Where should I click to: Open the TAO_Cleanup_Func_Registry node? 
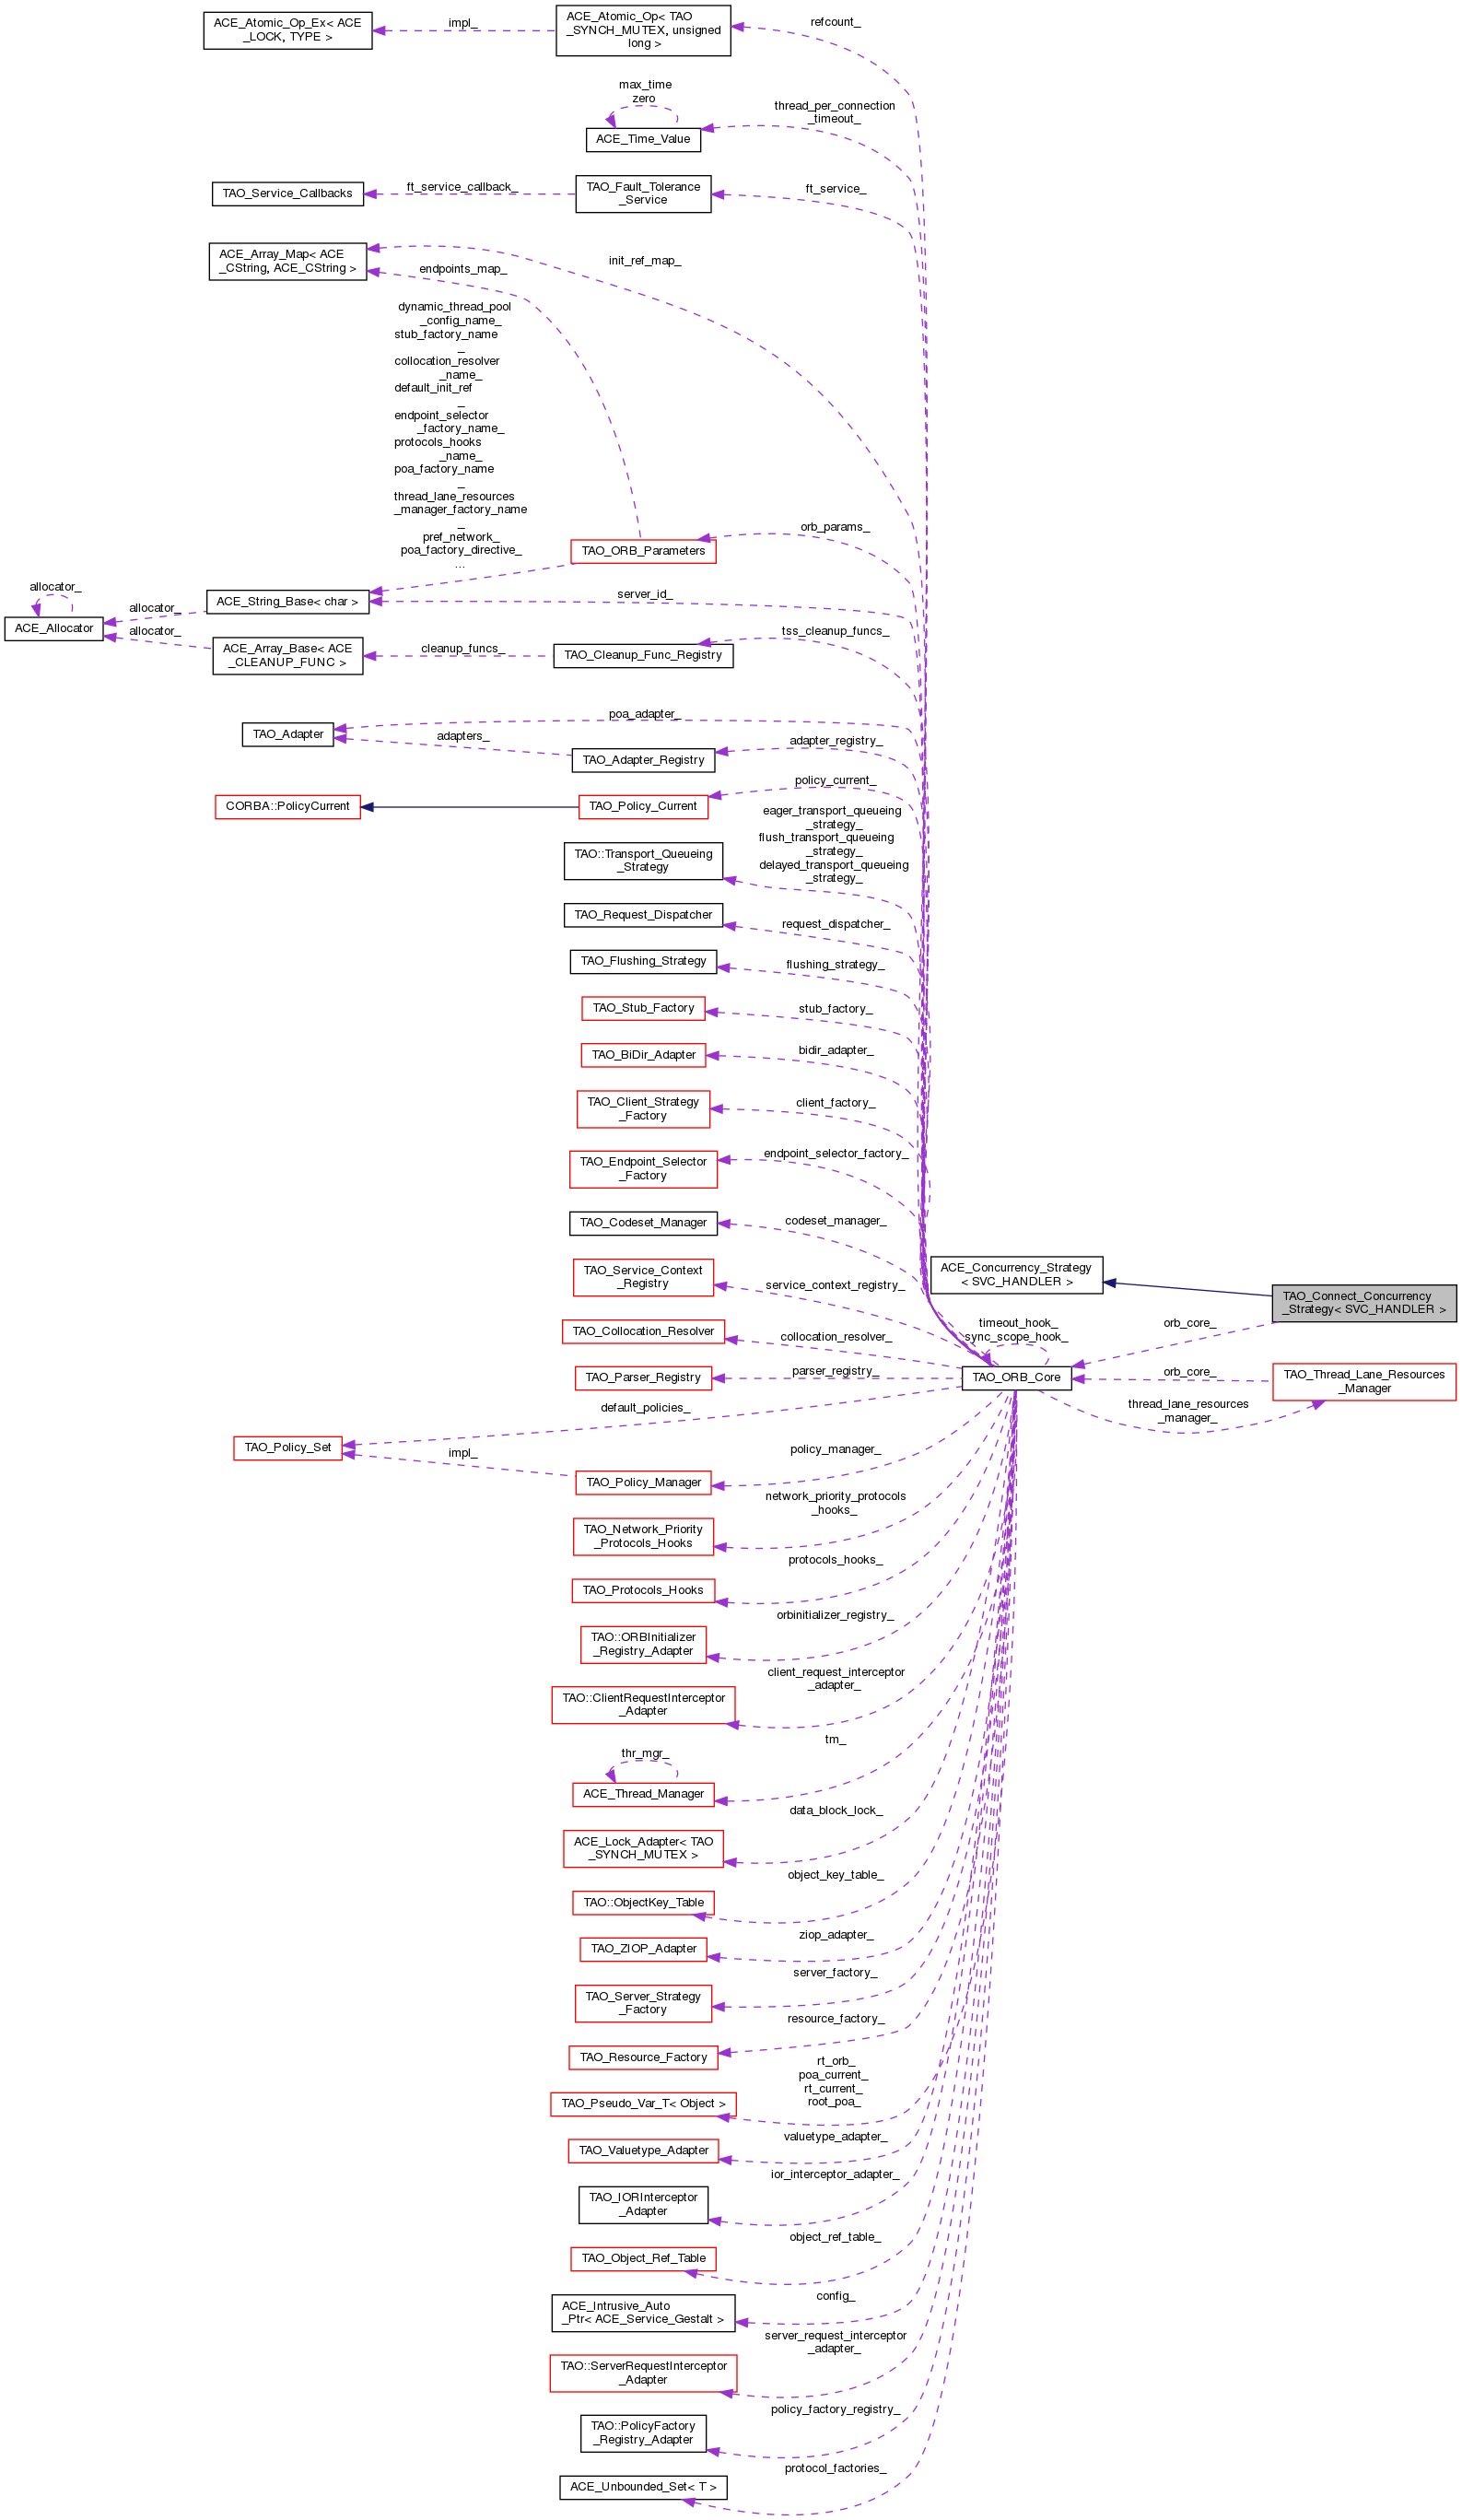click(643, 655)
